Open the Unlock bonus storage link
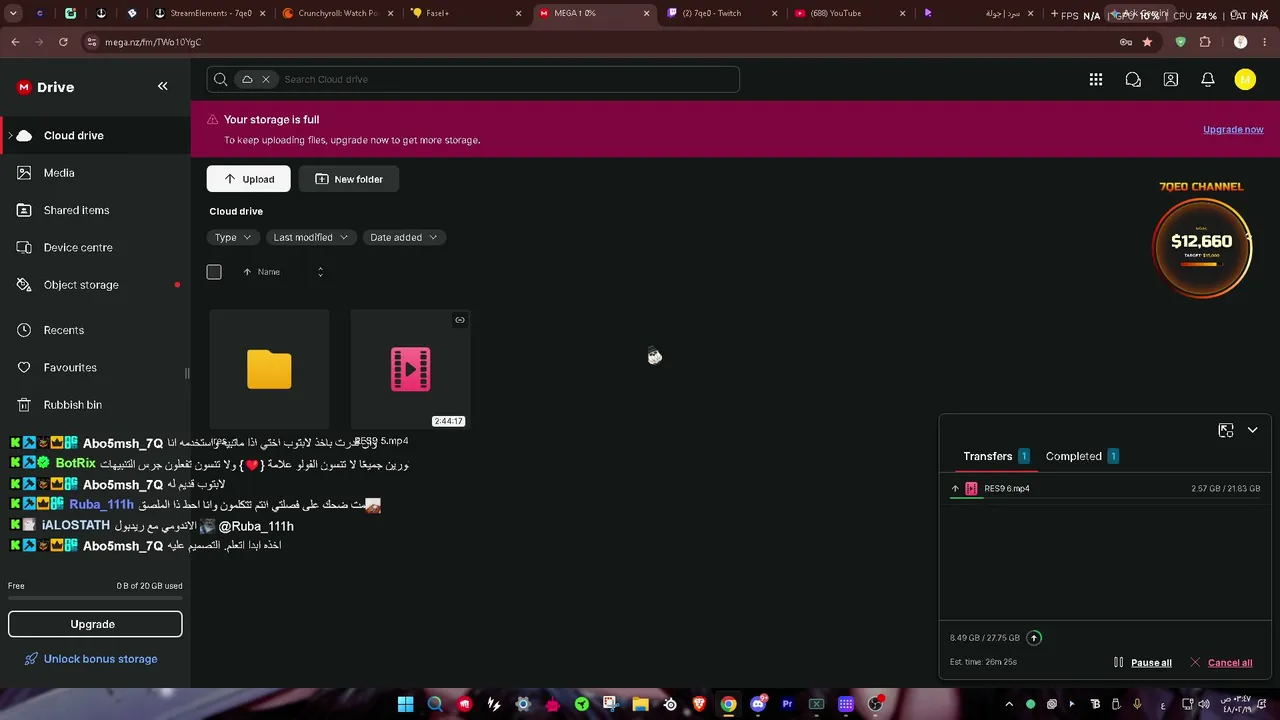Viewport: 1280px width, 720px height. 91,659
